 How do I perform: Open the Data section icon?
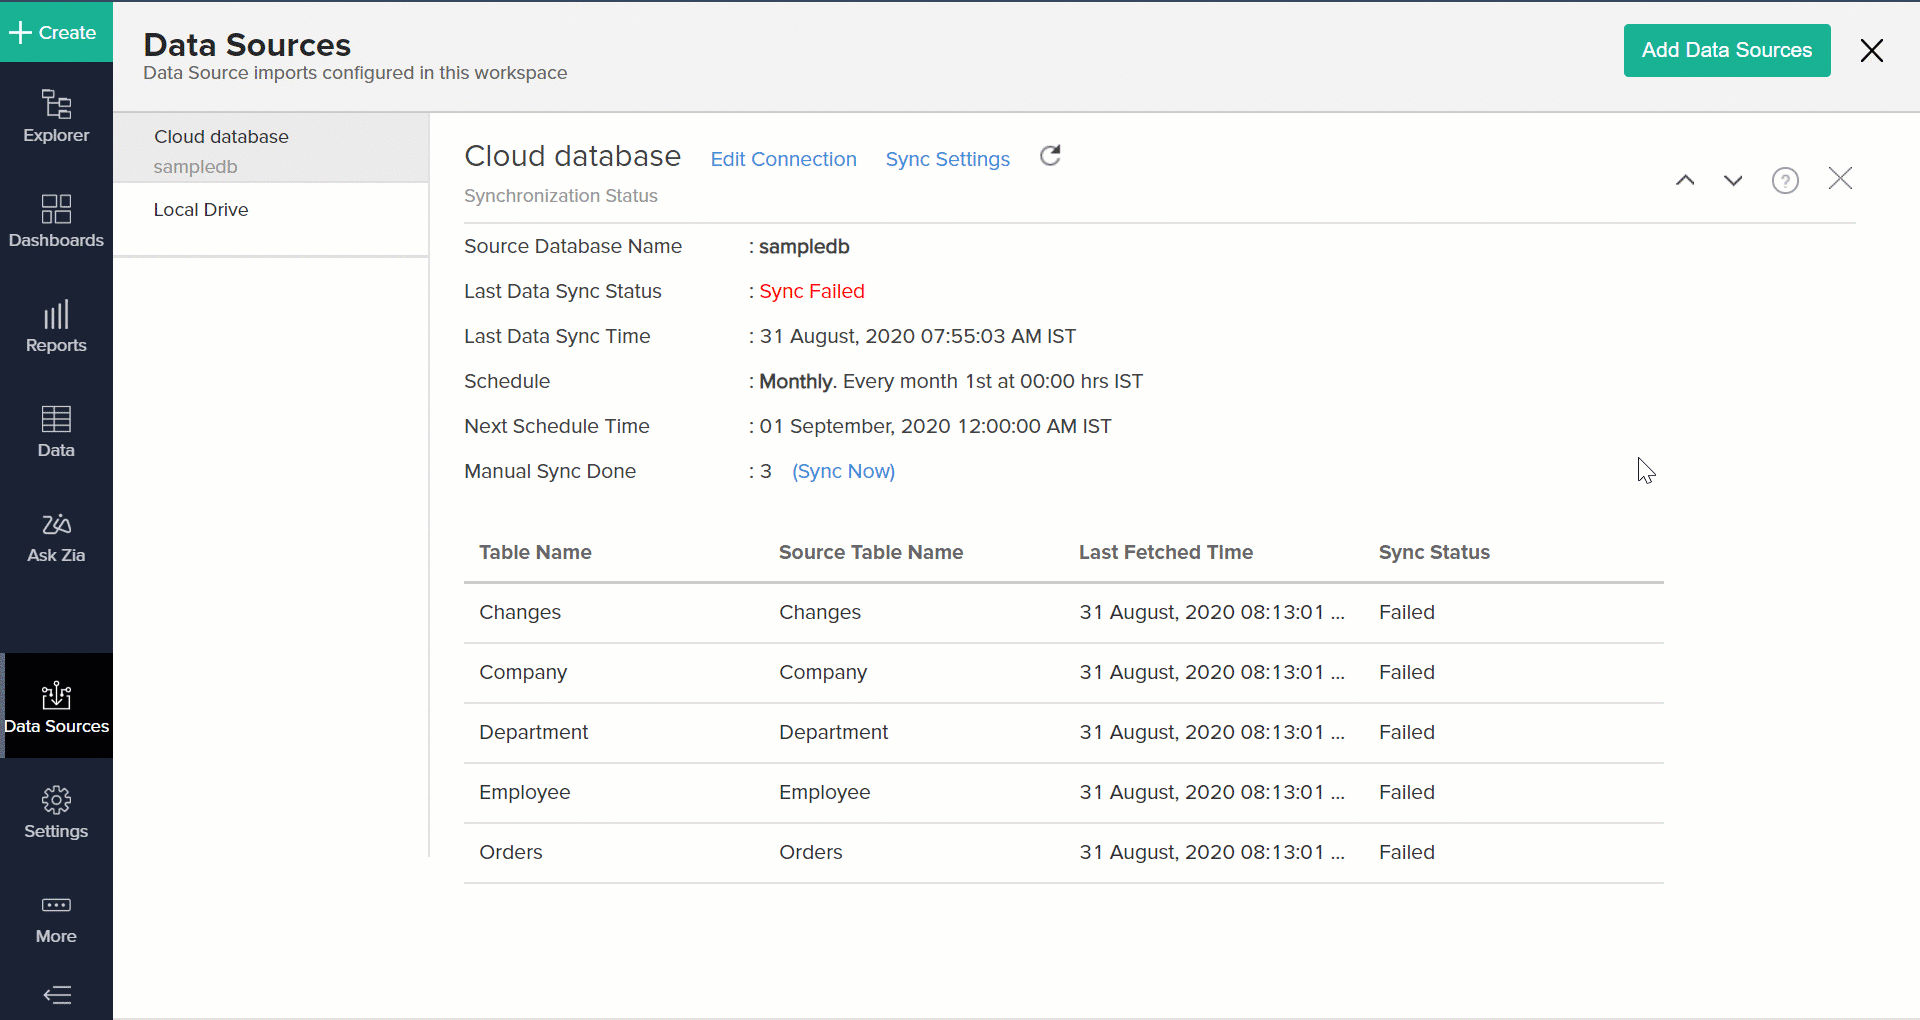pos(55,432)
